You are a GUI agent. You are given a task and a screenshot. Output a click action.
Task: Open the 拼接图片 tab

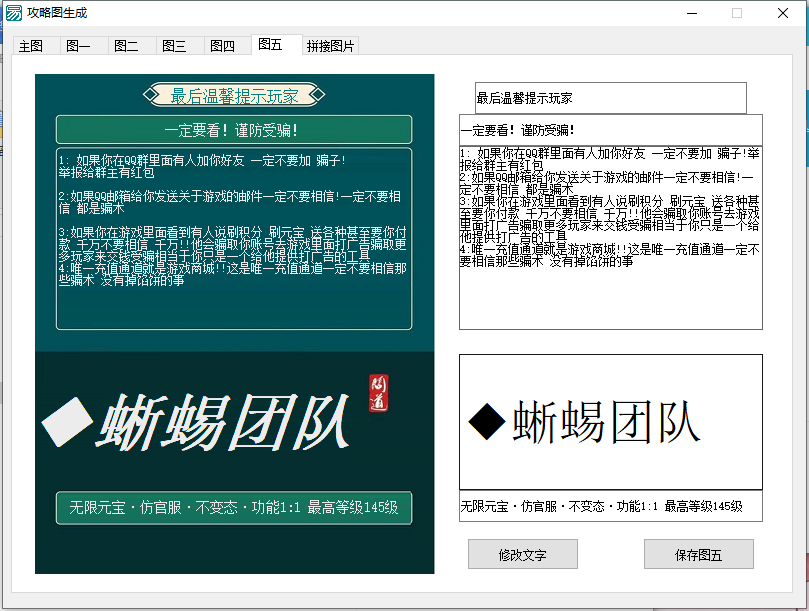tap(330, 46)
